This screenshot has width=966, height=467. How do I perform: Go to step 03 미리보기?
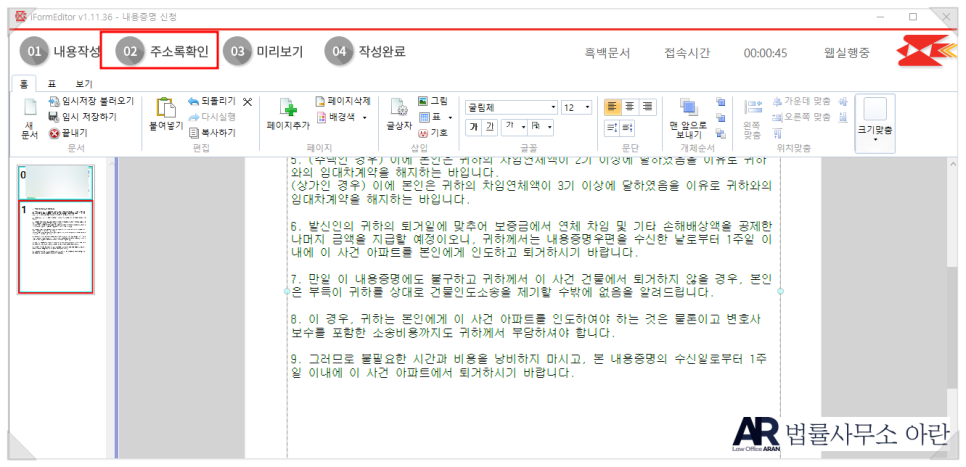click(267, 52)
